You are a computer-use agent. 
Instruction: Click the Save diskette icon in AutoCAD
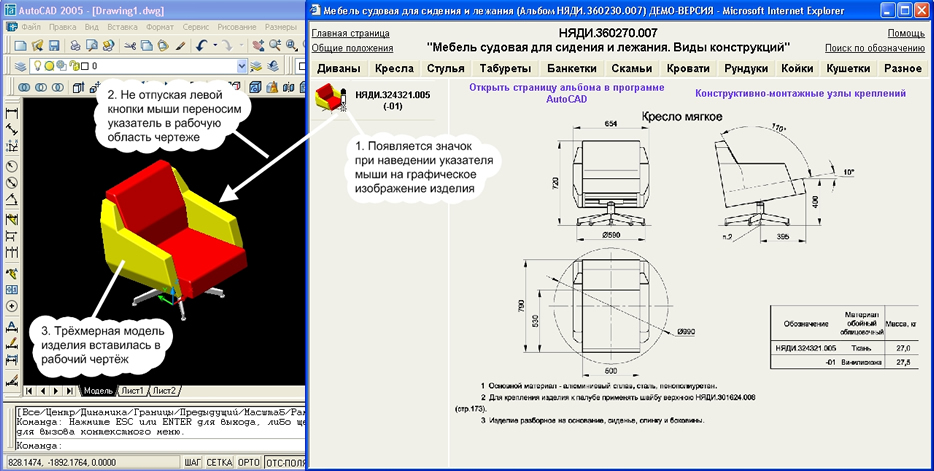54,45
